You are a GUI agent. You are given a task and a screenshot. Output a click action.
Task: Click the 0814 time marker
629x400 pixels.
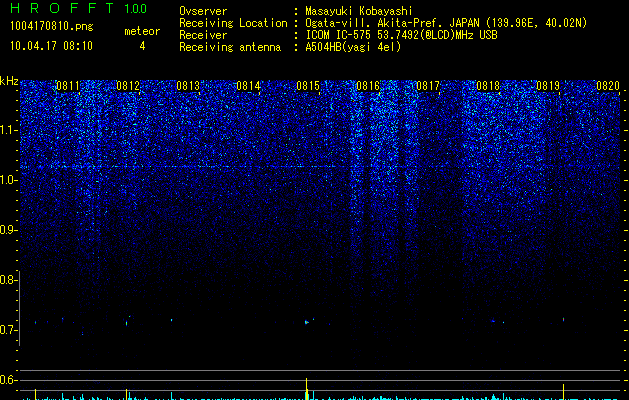tap(248, 86)
